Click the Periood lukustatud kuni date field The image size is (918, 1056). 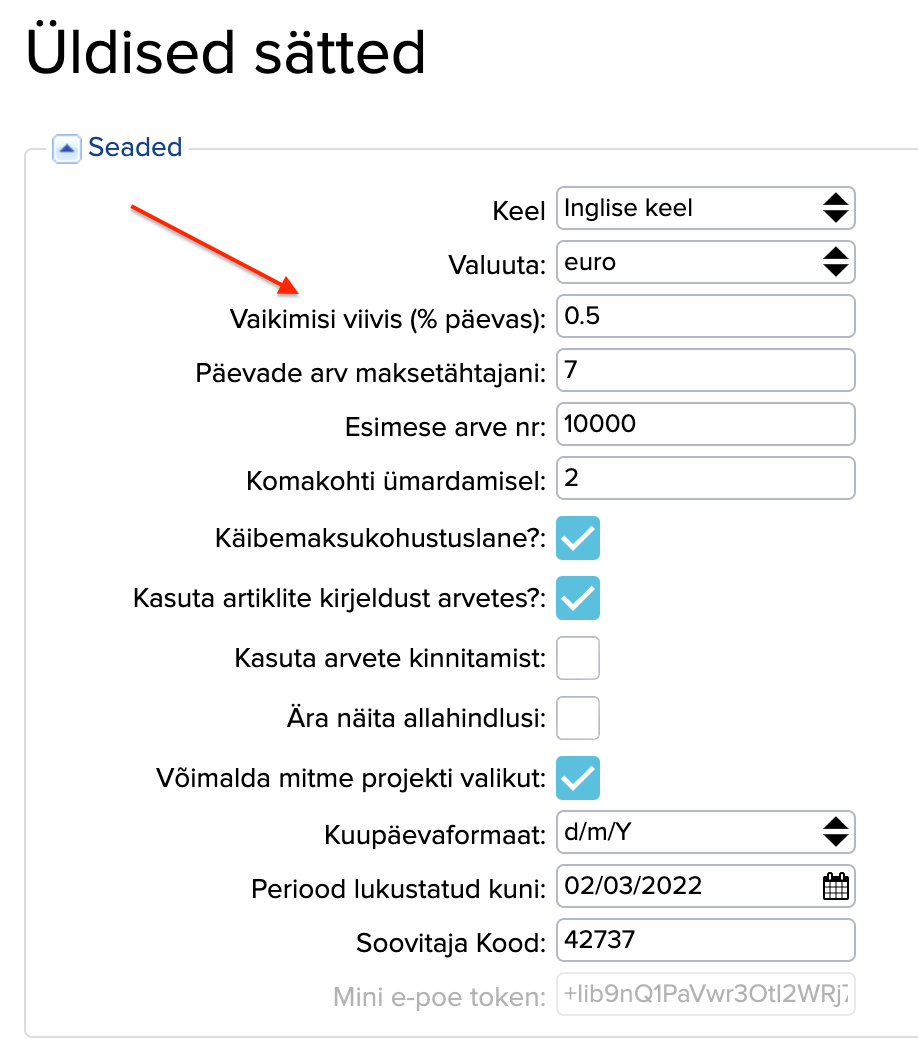click(x=685, y=886)
